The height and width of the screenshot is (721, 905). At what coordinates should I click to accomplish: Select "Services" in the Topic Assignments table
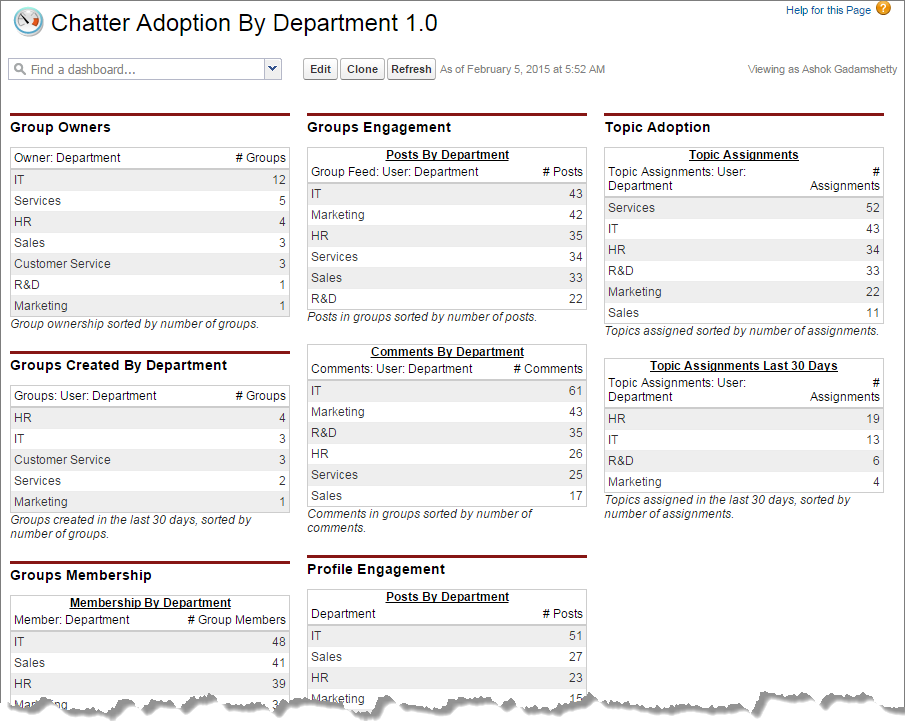pos(631,208)
